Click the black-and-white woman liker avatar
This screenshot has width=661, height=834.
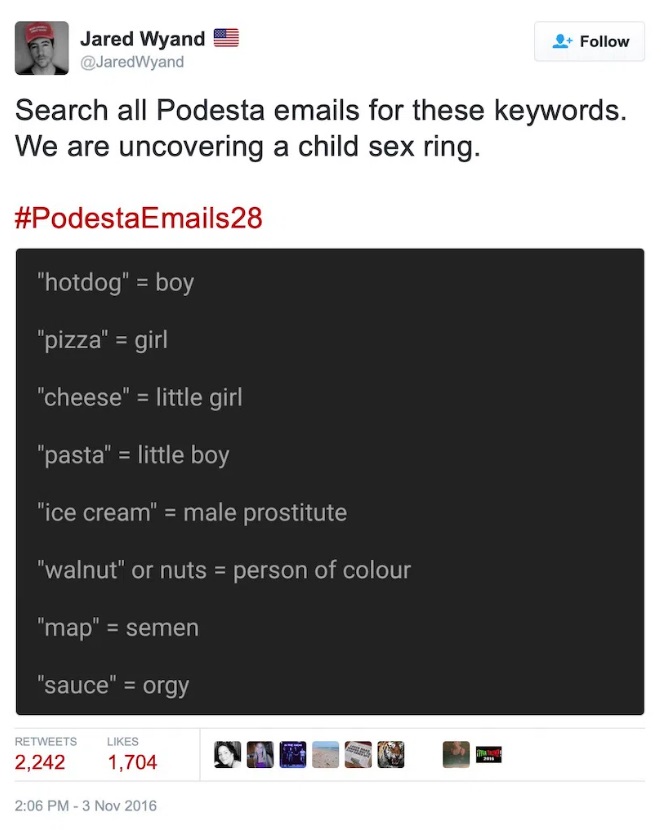228,755
